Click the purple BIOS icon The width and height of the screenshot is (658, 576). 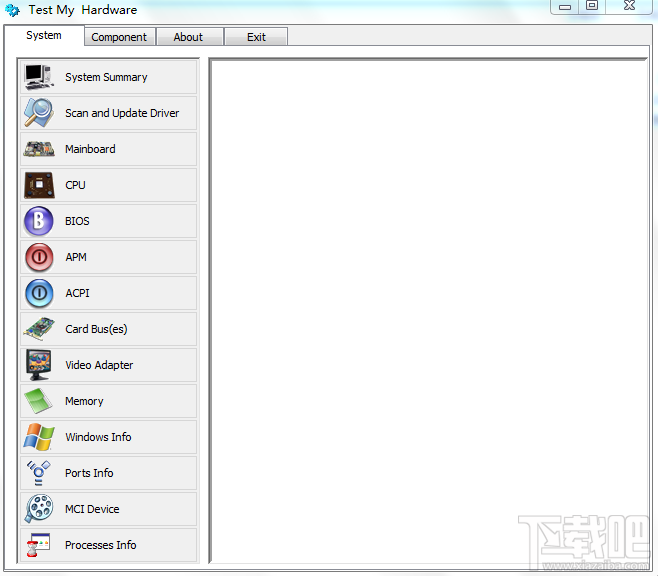click(x=39, y=221)
